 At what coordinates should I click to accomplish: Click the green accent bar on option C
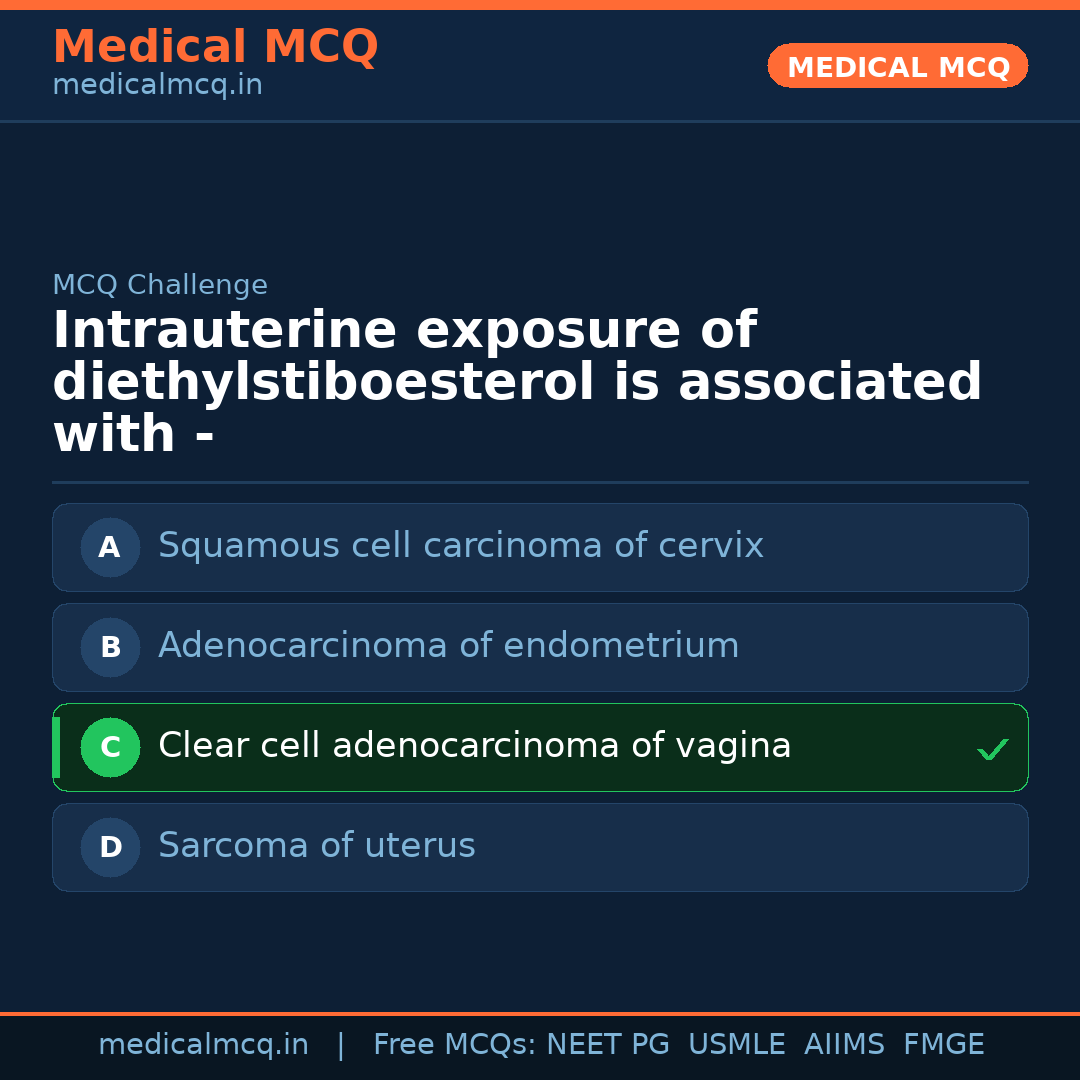point(56,747)
